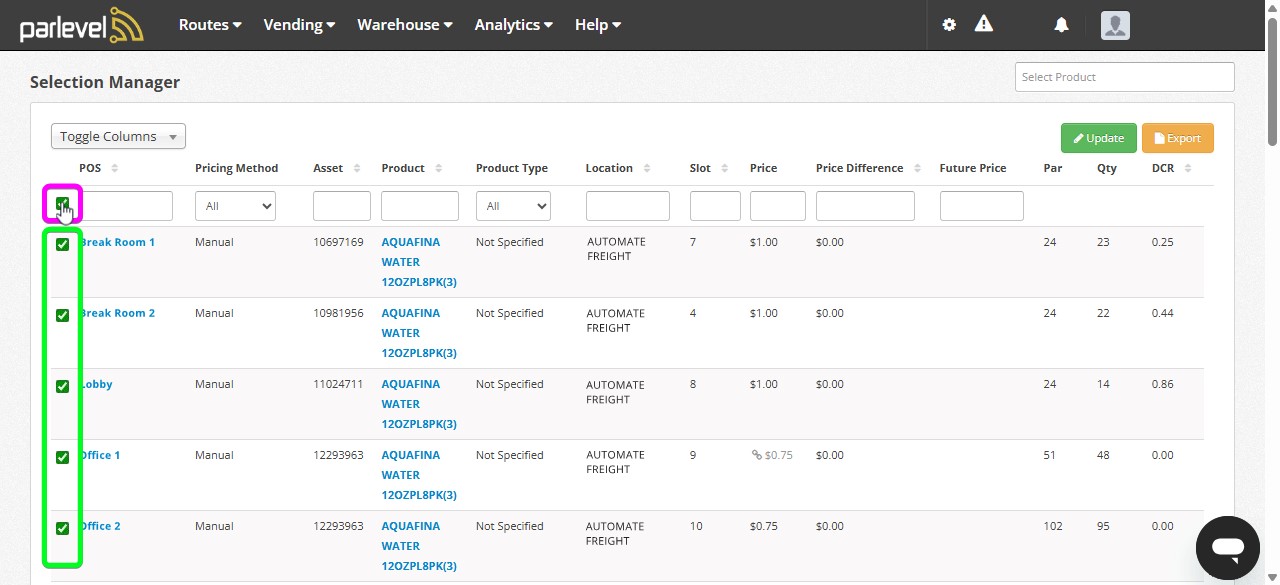Click the Parlevel logo

click(80, 24)
